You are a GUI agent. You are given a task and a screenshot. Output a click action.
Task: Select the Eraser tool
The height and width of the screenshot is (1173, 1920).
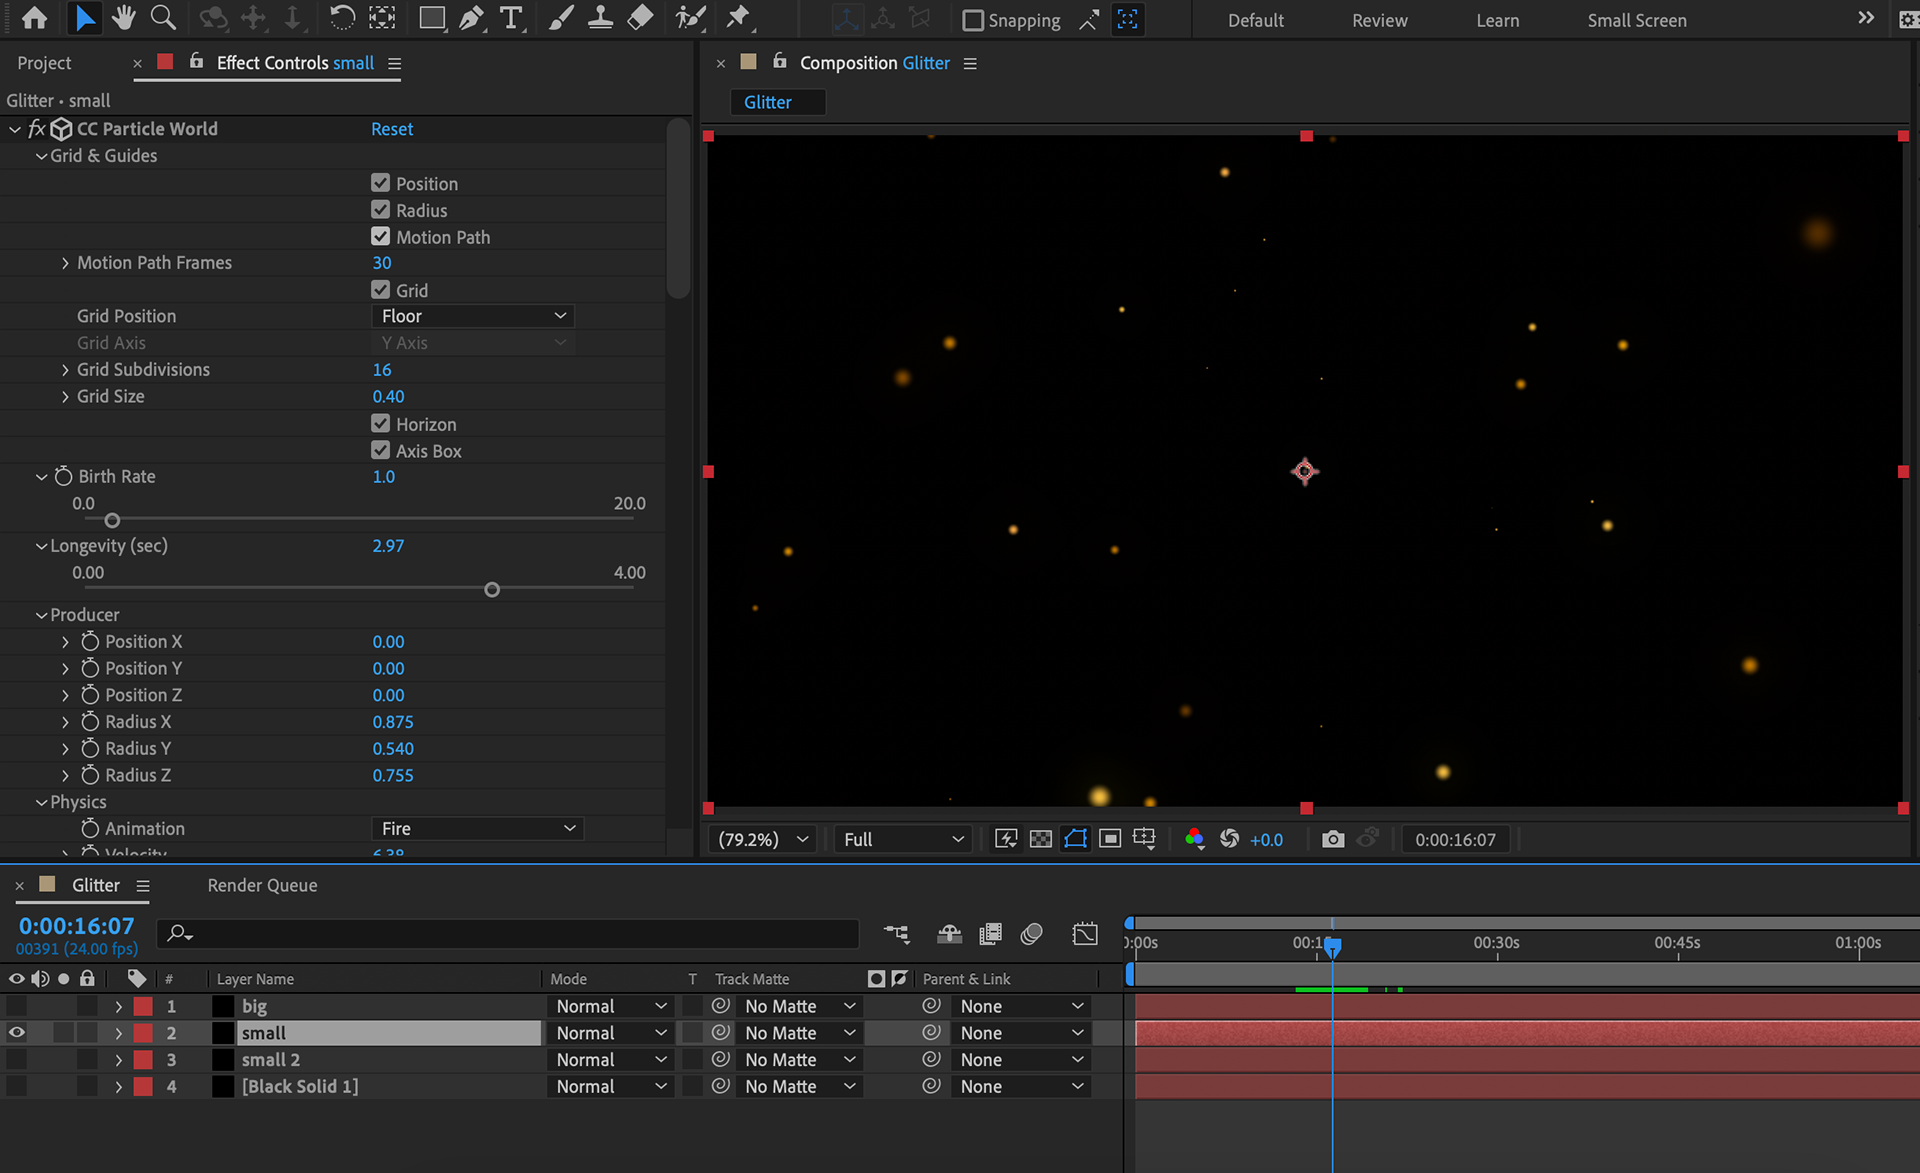click(640, 18)
